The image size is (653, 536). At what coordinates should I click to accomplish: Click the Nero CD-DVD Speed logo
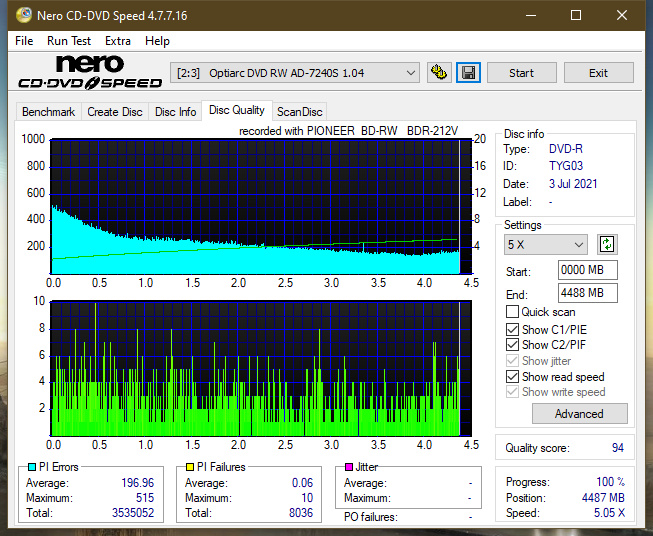pos(90,72)
